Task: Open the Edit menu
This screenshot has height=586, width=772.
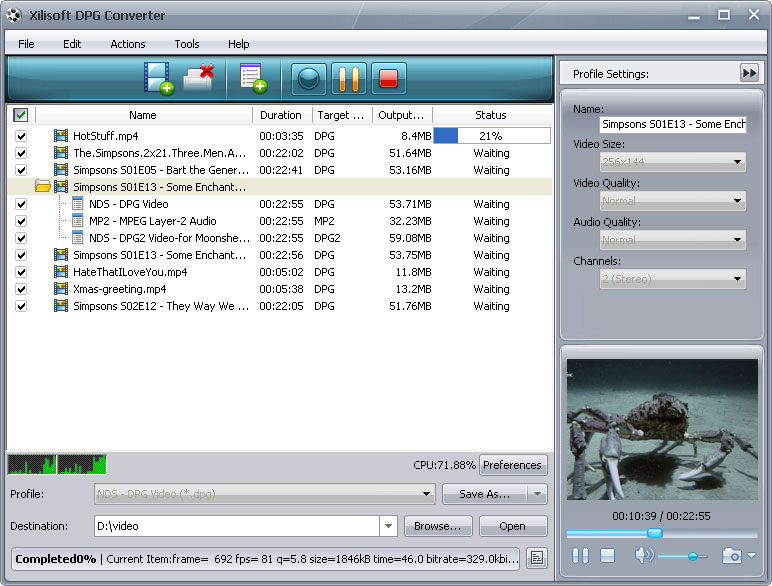Action: tap(72, 44)
